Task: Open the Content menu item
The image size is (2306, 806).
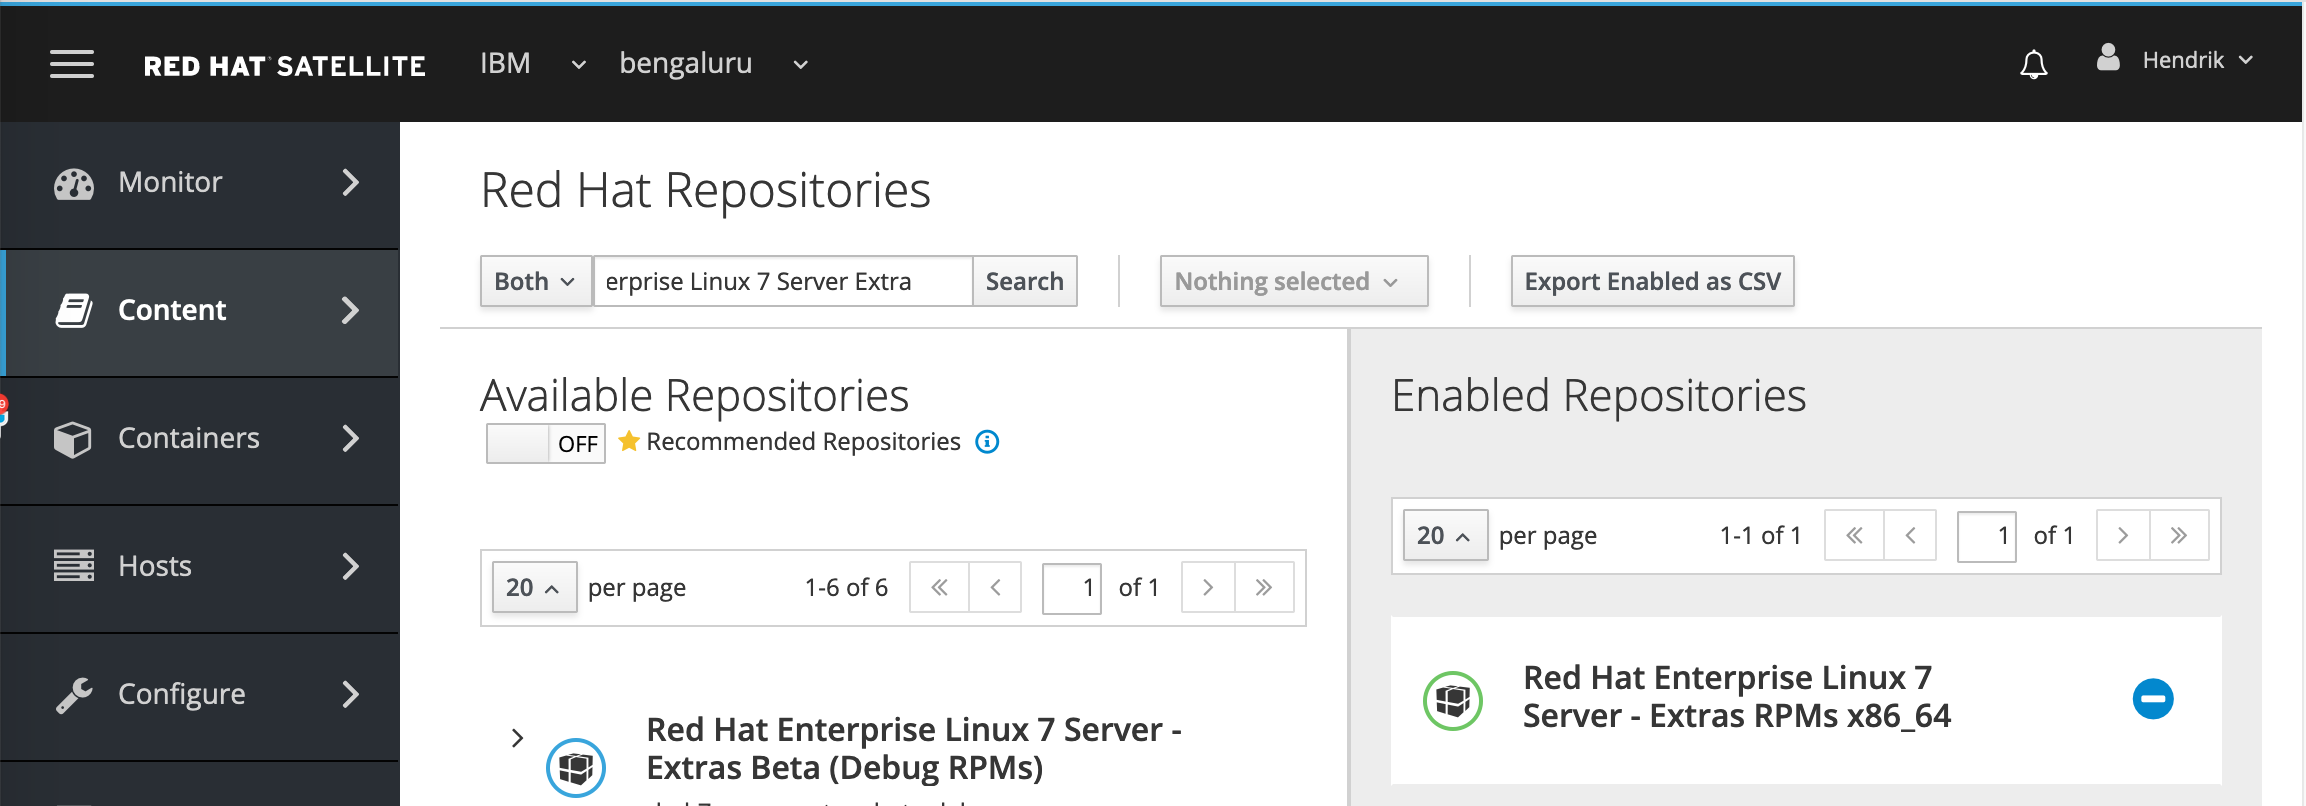Action: click(x=200, y=313)
